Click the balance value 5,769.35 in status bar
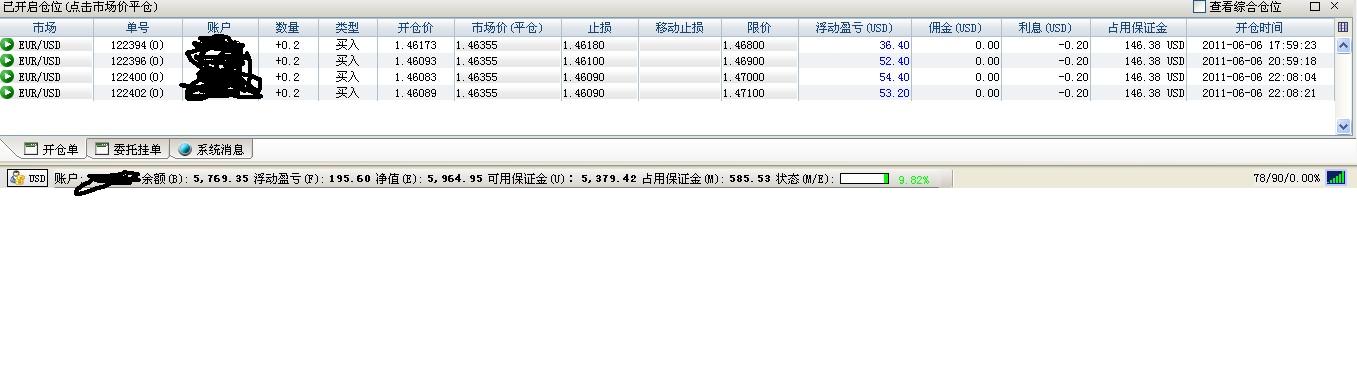The image size is (1357, 384). (221, 179)
